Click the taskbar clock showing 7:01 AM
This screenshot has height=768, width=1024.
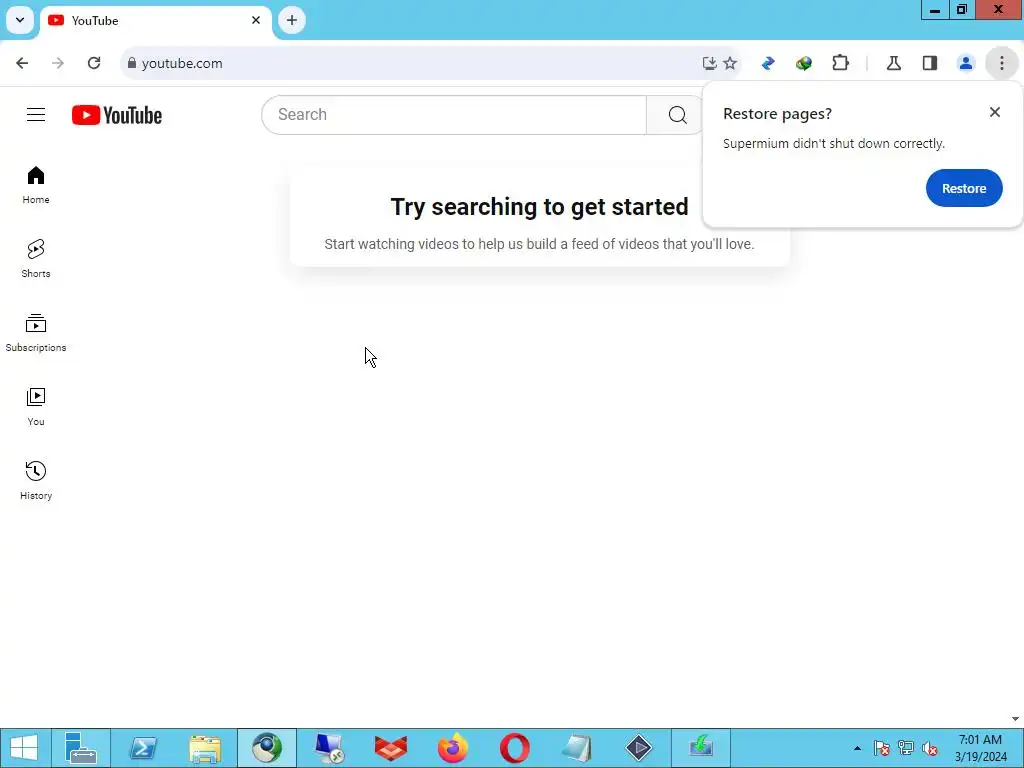pos(980,748)
